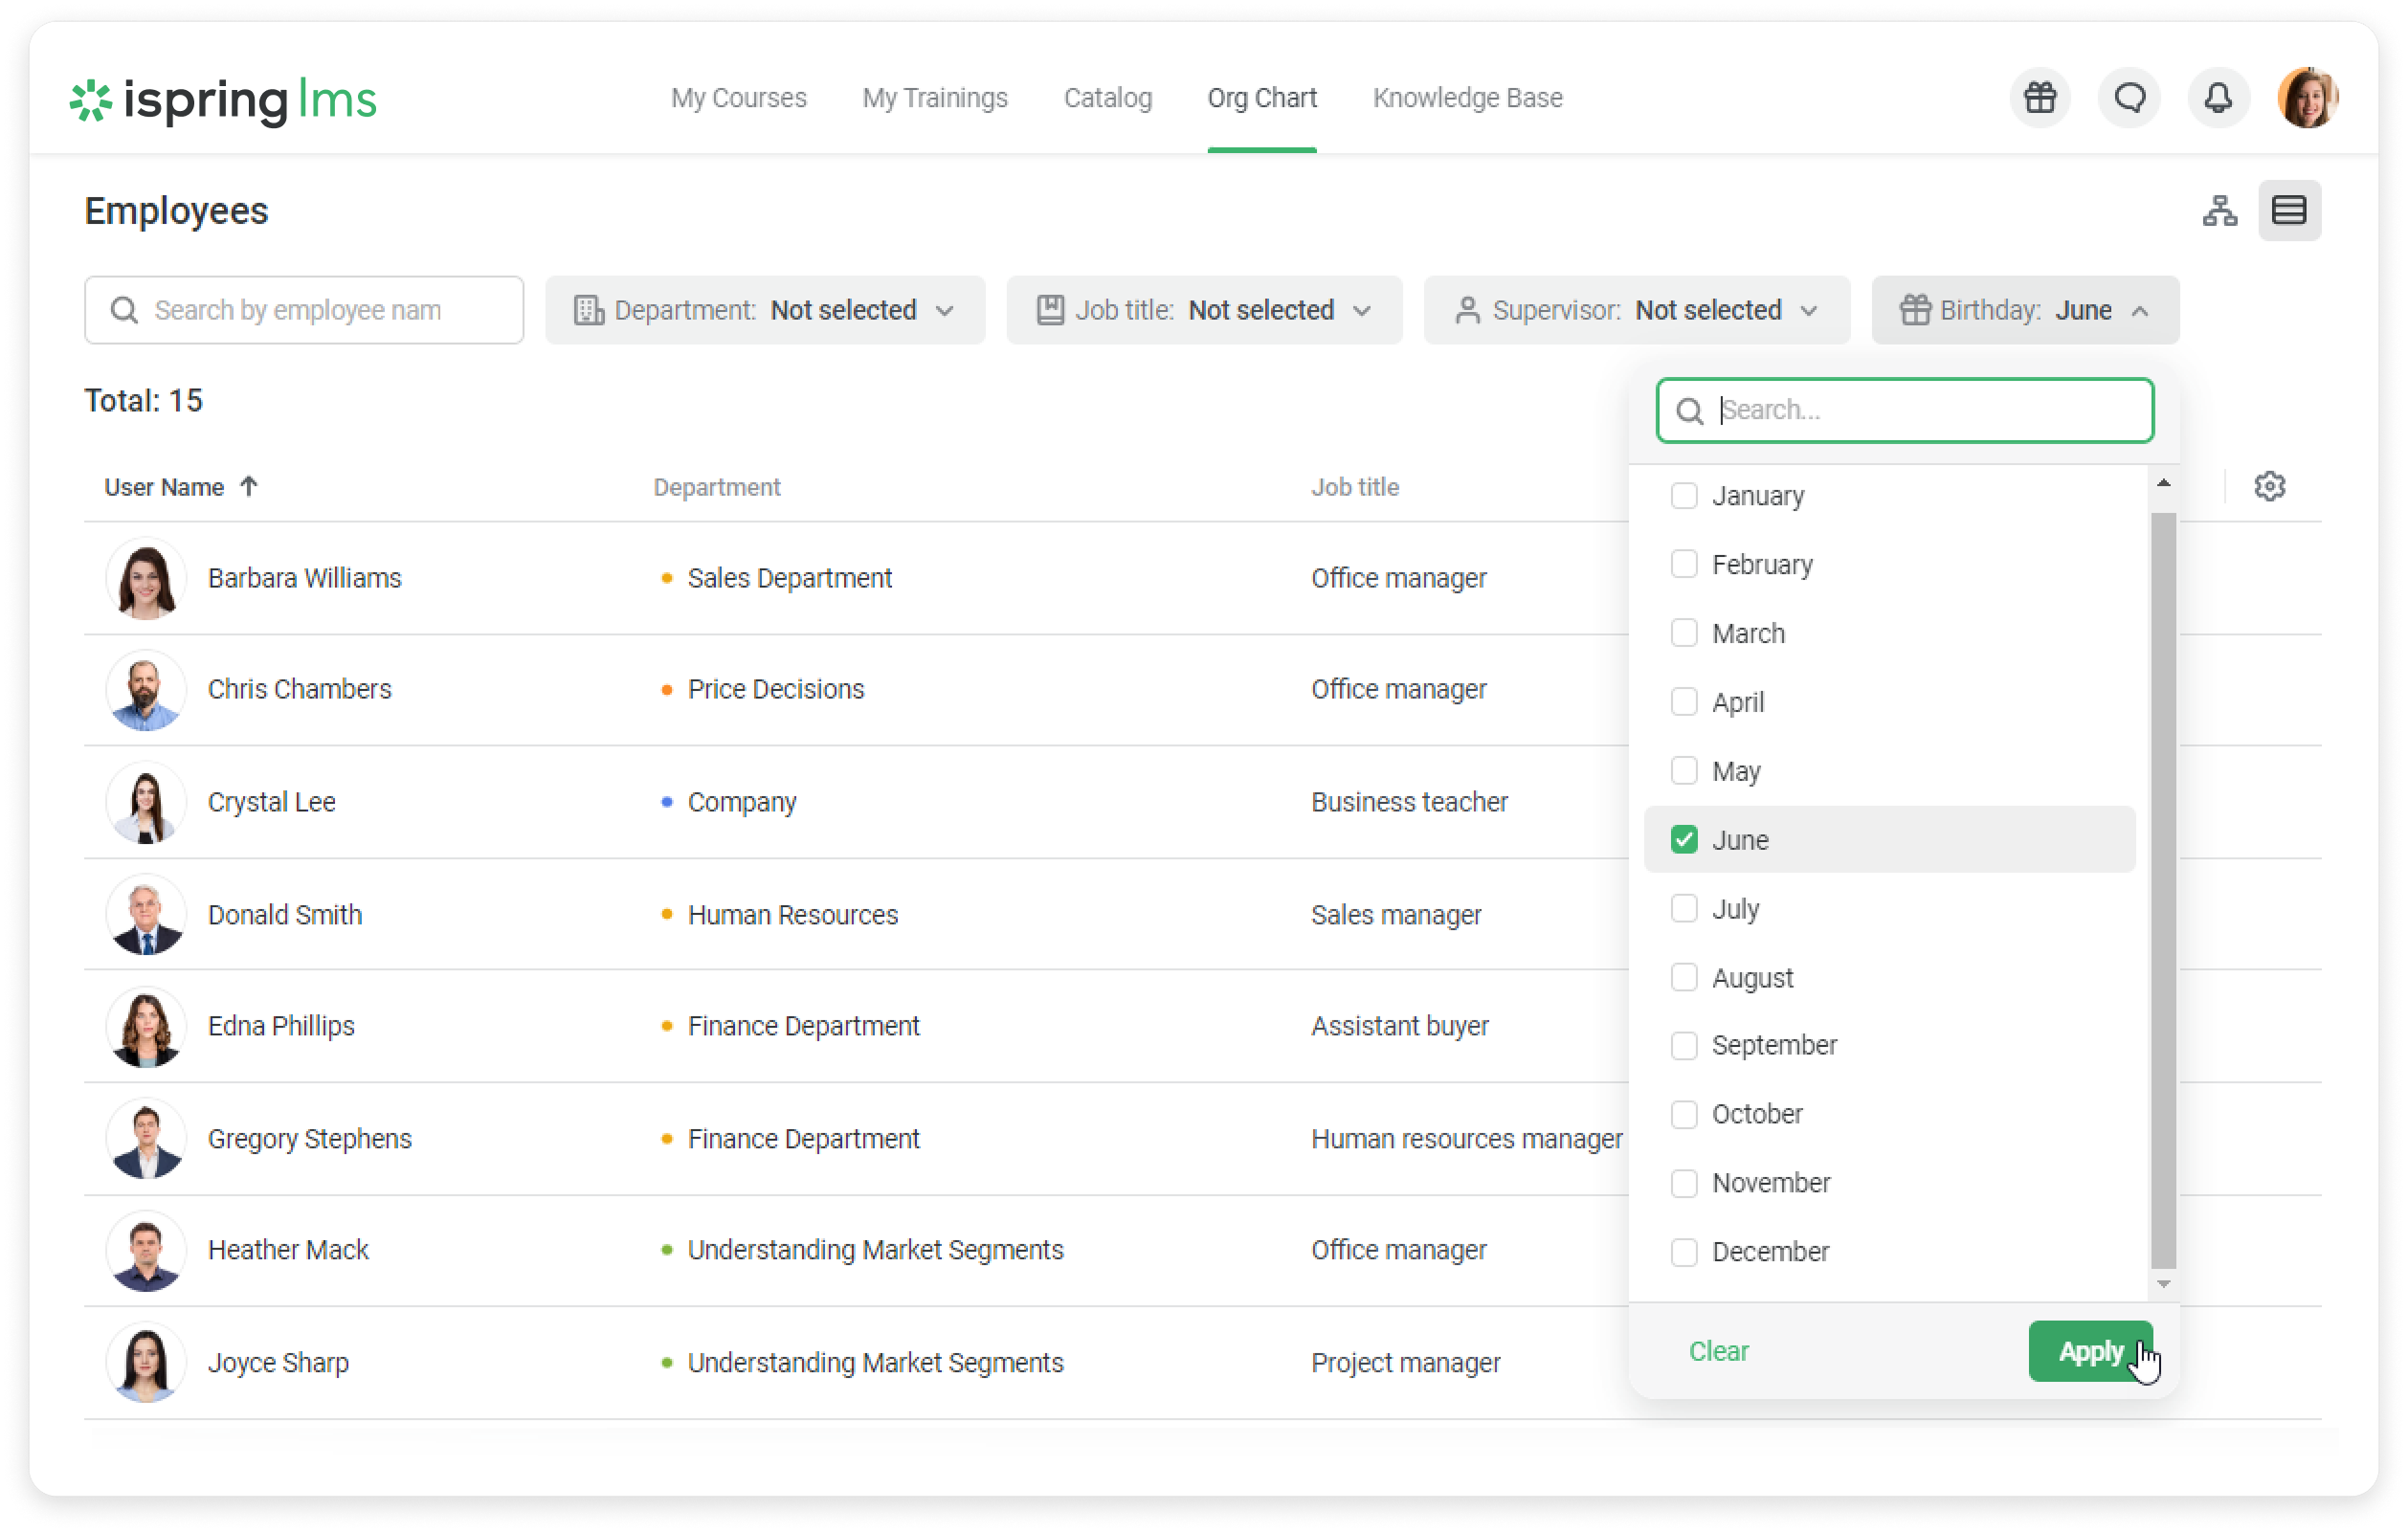Check the January birthday checkbox
The width and height of the screenshot is (2408, 1533).
tap(1684, 496)
